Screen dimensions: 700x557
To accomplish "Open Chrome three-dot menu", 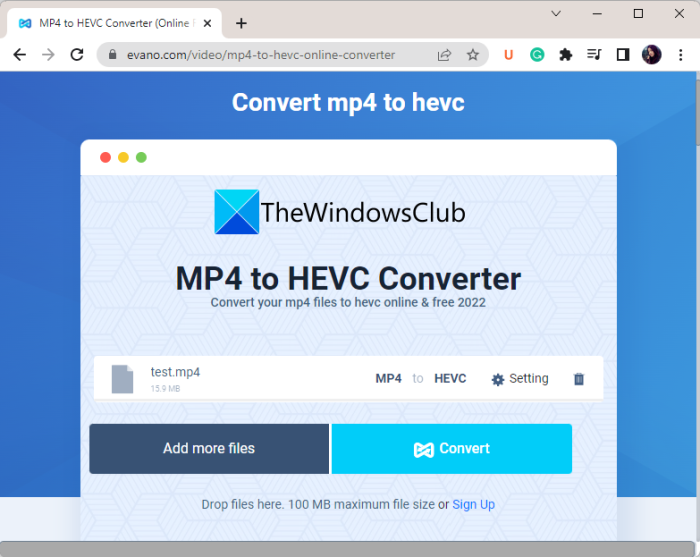I will (x=680, y=55).
